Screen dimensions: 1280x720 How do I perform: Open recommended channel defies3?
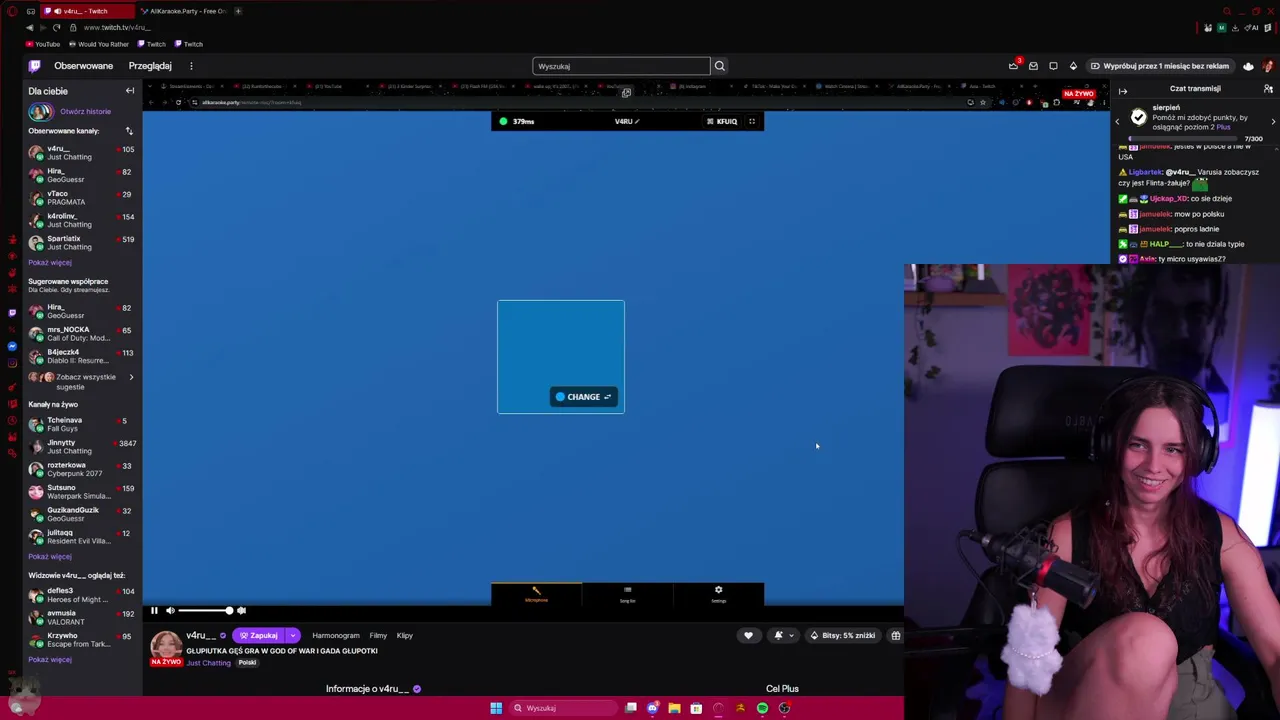click(x=82, y=595)
